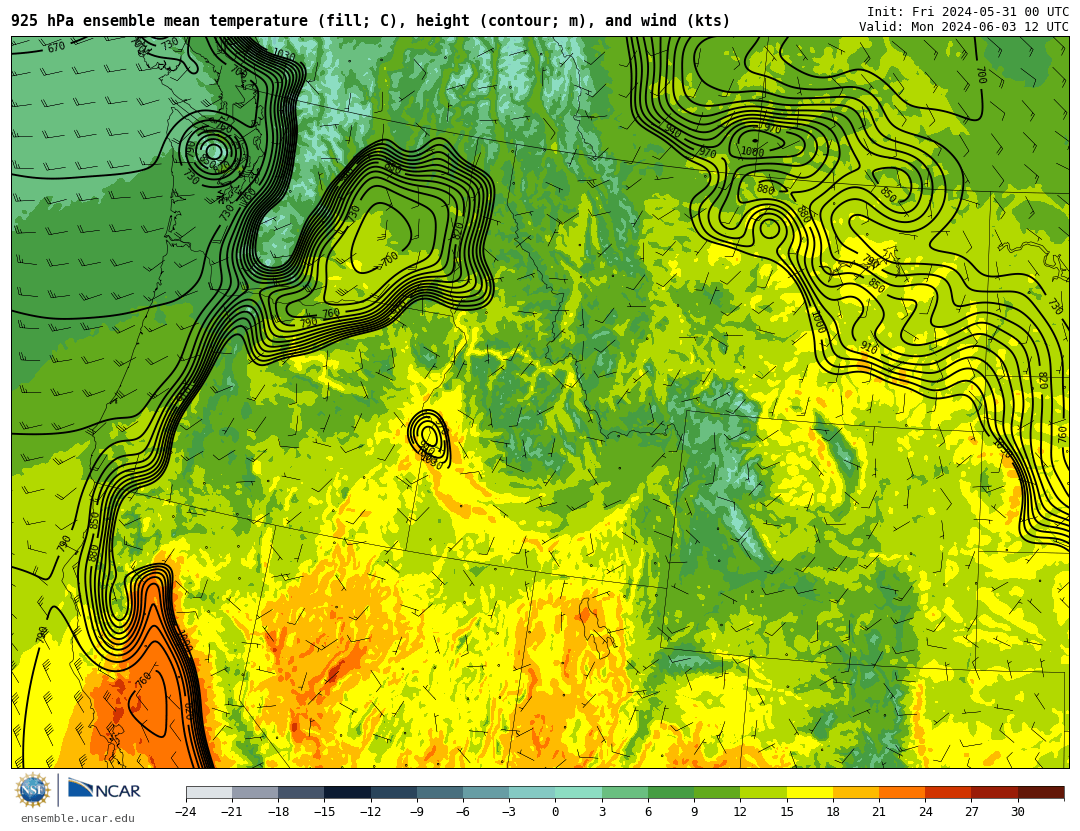Select the 'Init: Fri 2024-05-31 00 UTC' line
This screenshot has height=831, width=1080.
click(967, 12)
